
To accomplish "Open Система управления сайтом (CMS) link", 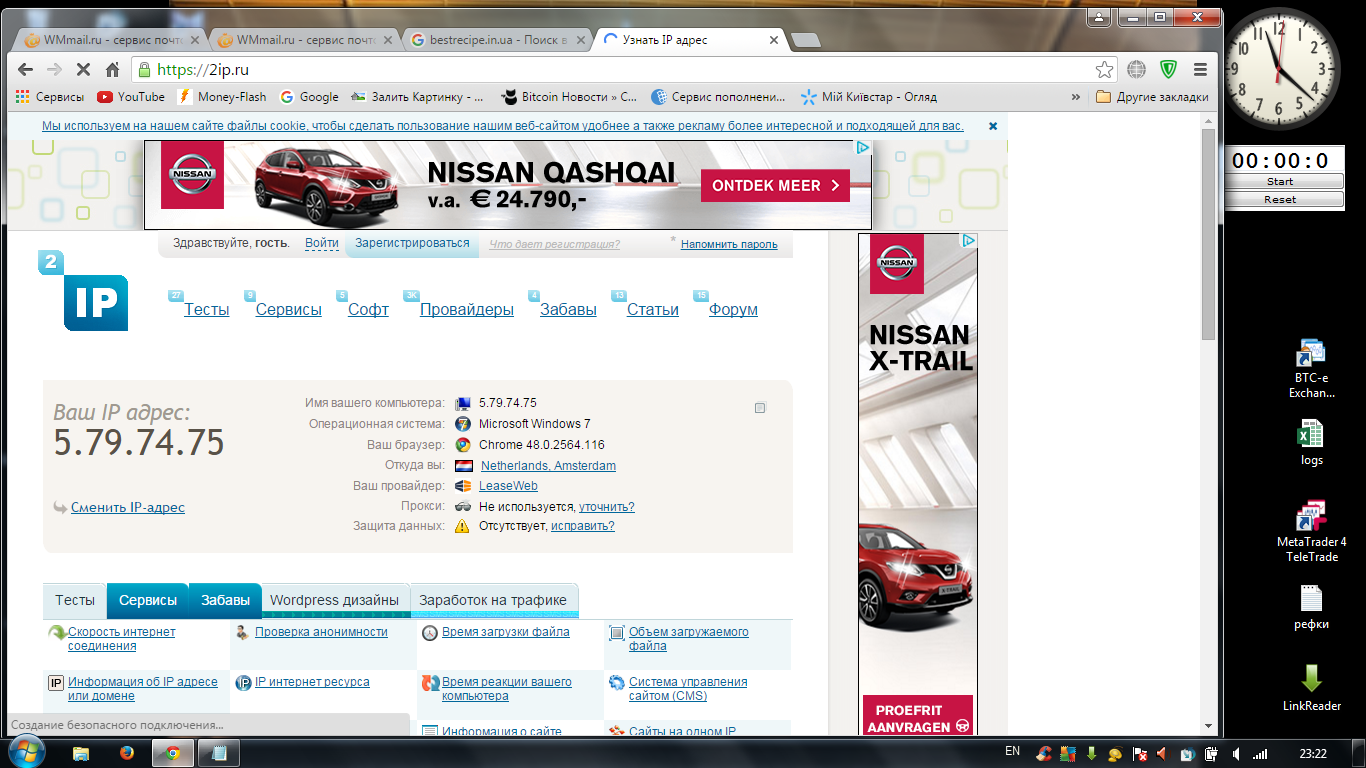I will click(x=688, y=689).
